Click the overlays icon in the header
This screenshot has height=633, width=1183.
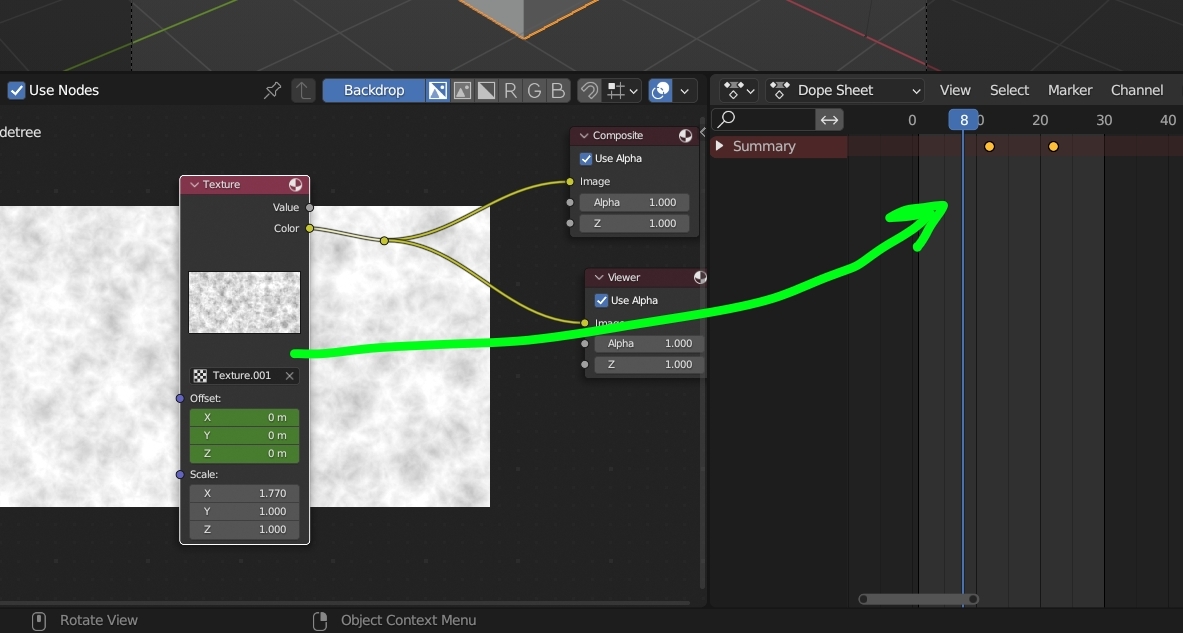660,90
